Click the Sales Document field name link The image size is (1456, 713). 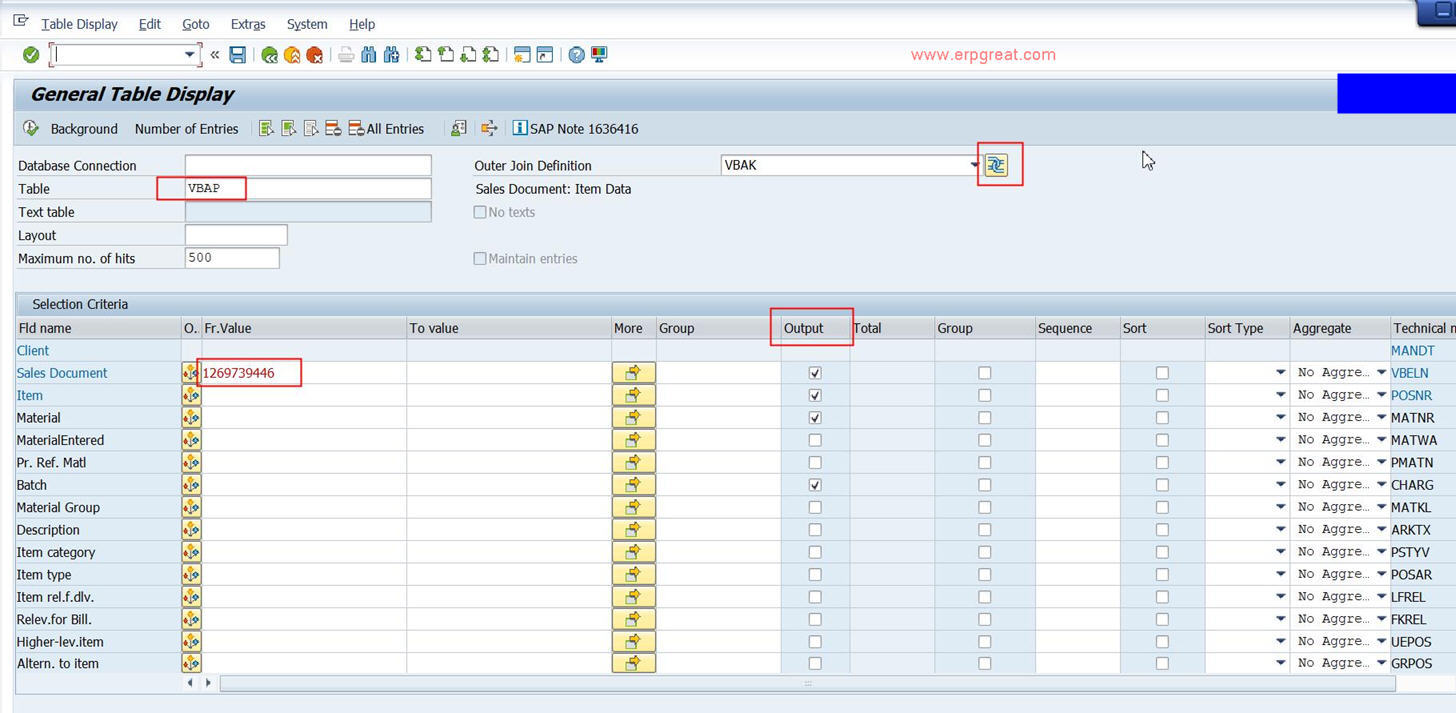coord(62,373)
